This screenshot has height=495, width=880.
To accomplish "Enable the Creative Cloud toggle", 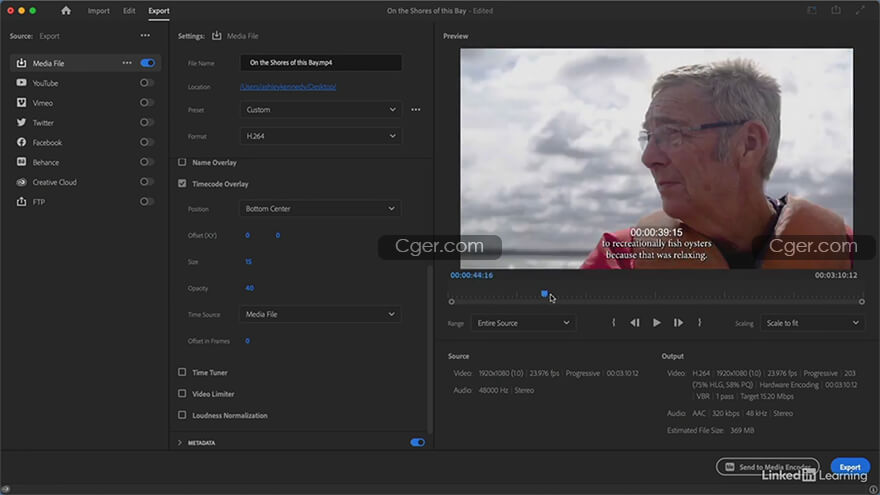I will coord(146,182).
